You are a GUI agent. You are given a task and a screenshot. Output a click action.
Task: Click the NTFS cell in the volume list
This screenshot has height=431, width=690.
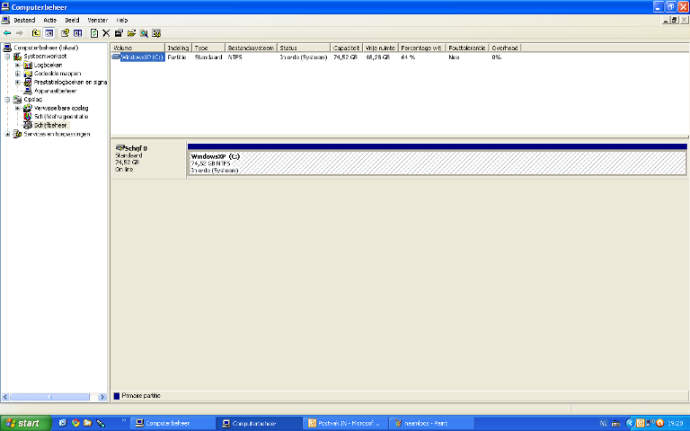click(x=235, y=57)
